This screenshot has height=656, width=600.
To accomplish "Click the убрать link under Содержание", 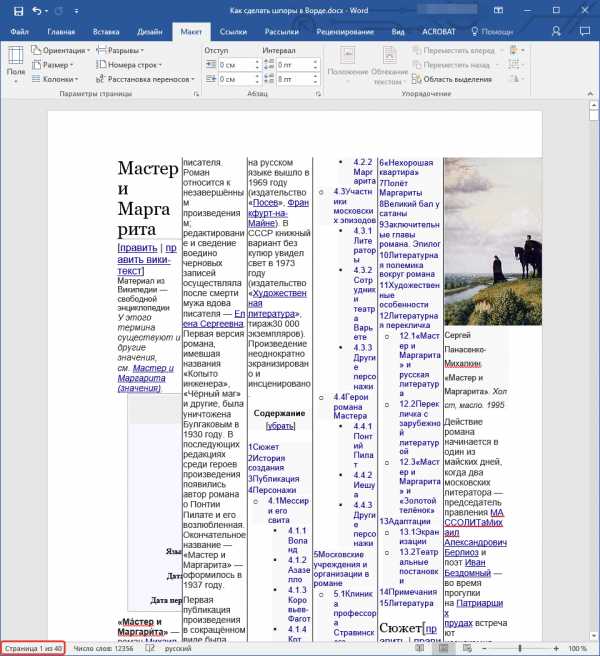I will 280,426.
